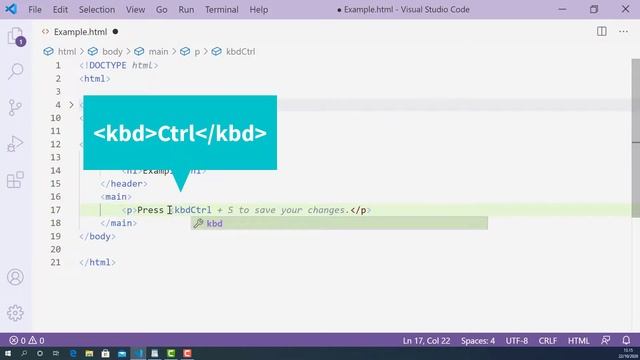The height and width of the screenshot is (360, 640).
Task: Place cursor on closing html tag
Action: click(x=98, y=262)
